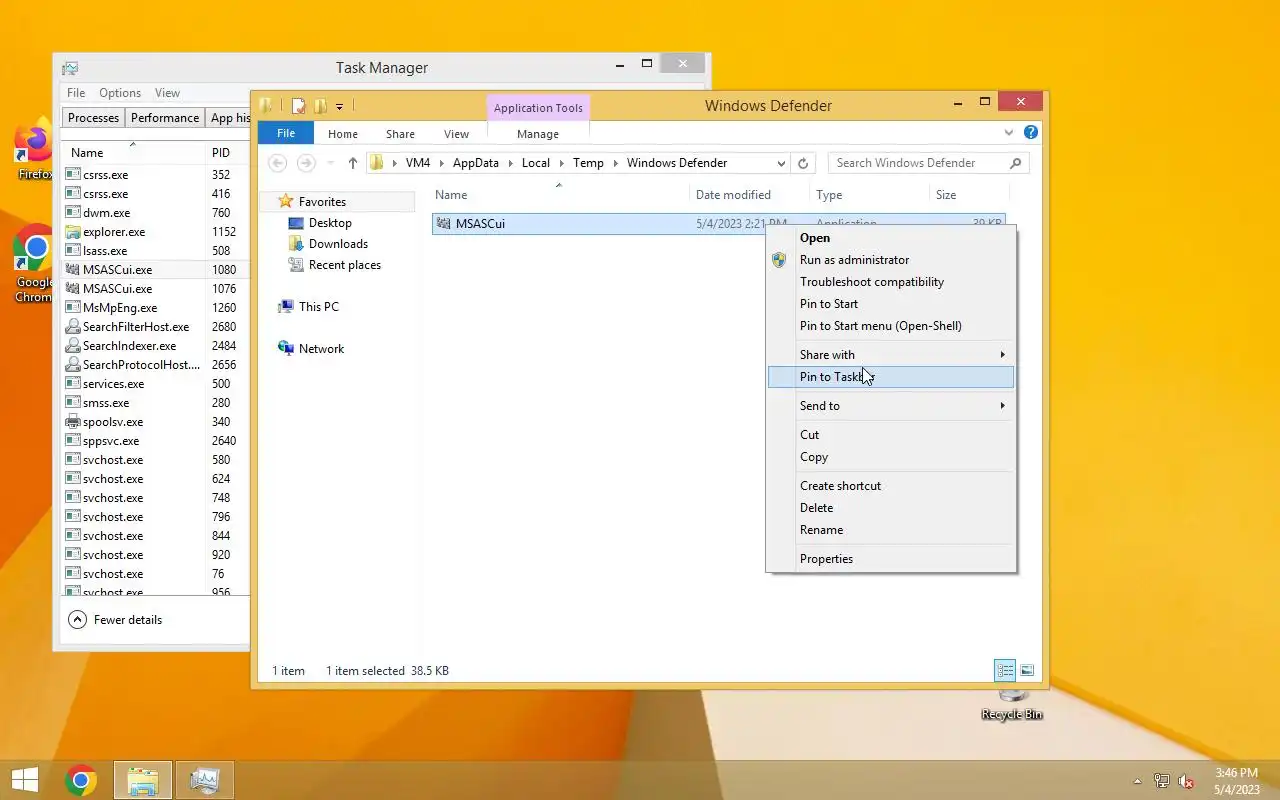Open Manage tab under Application Tools
This screenshot has width=1280, height=800.
[538, 133]
